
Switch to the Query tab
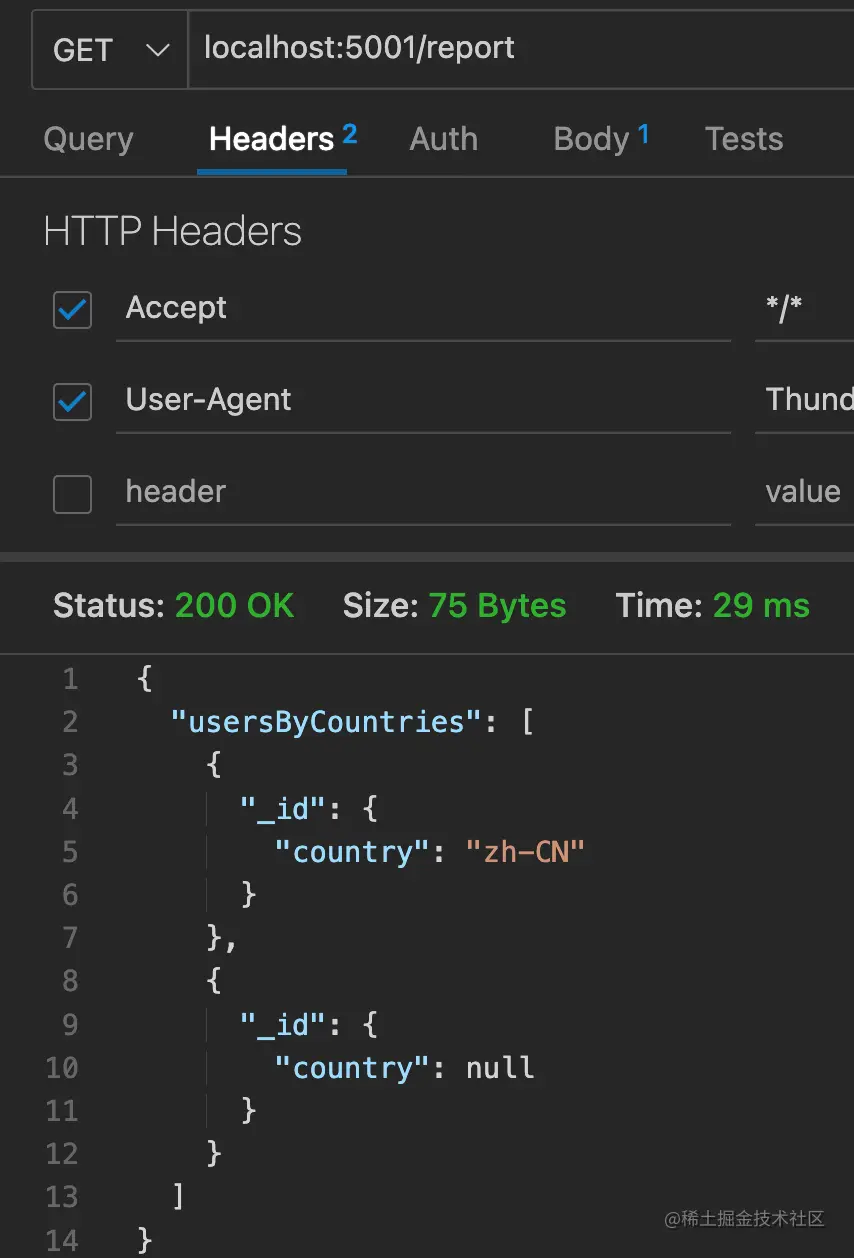click(88, 139)
